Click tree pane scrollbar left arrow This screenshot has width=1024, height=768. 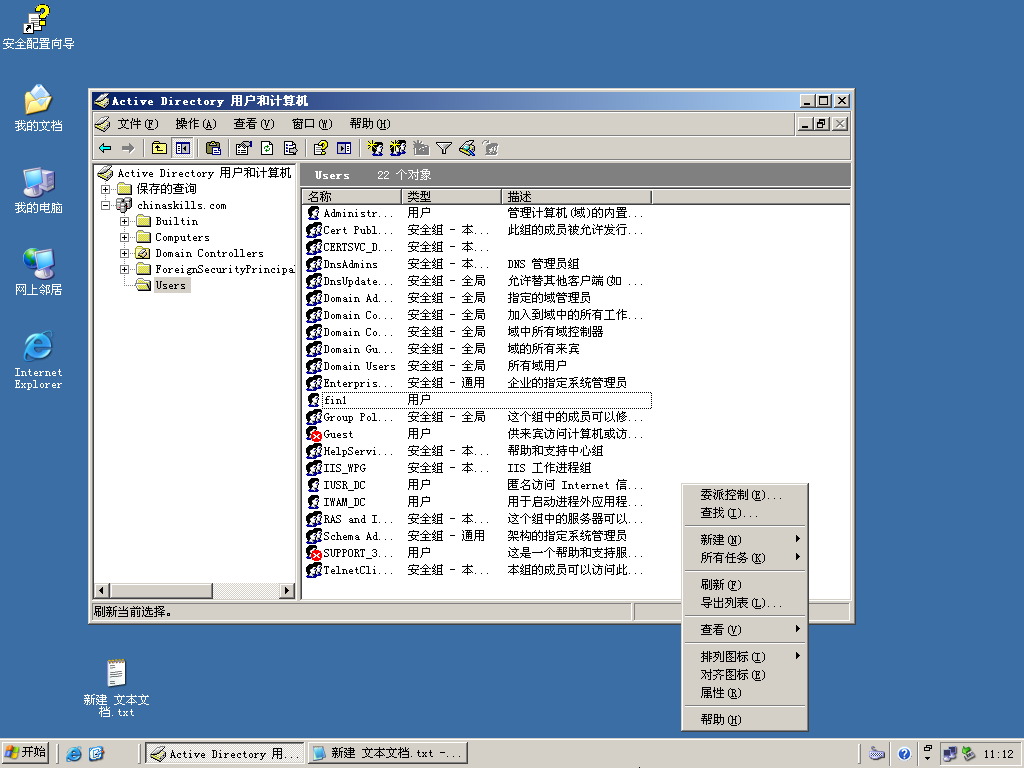click(101, 590)
